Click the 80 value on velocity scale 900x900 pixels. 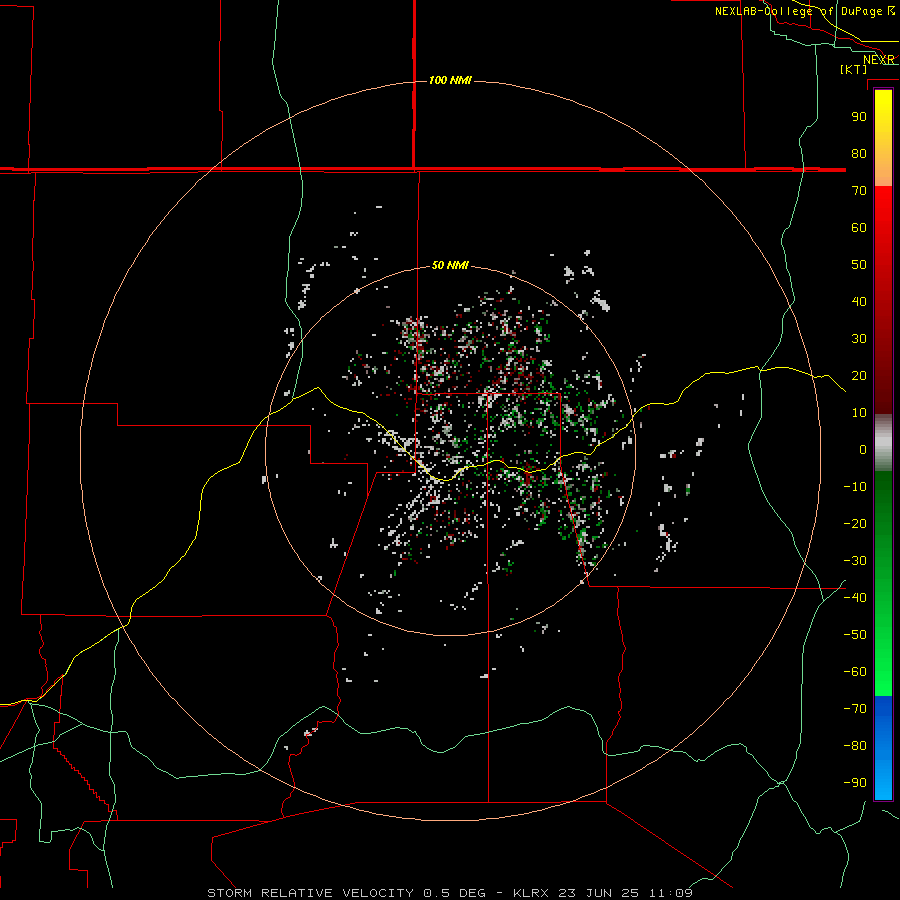(859, 153)
